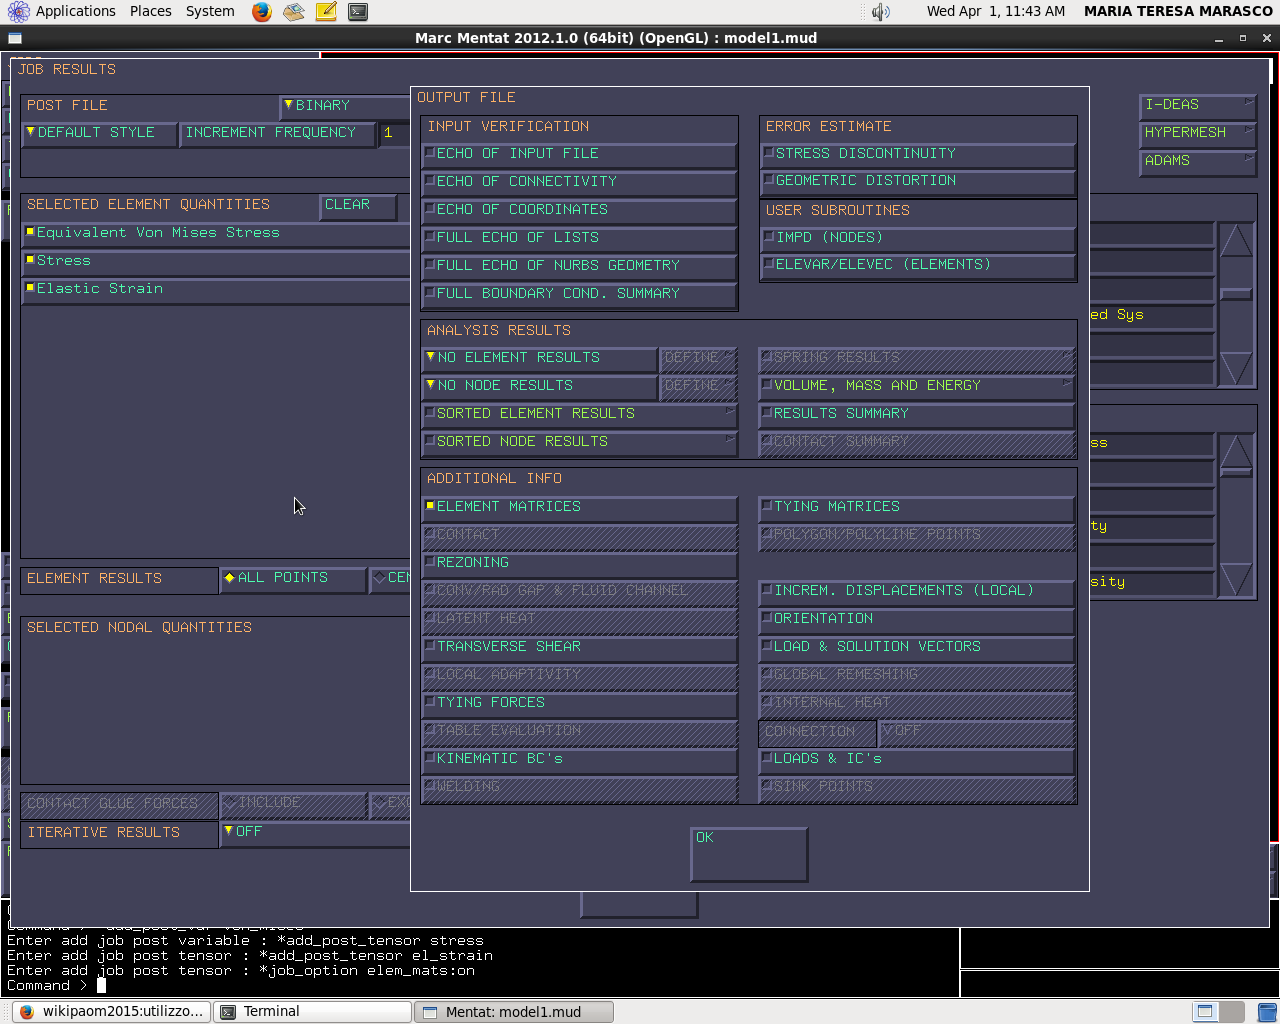This screenshot has width=1280, height=1024.
Task: Click Increment Frequency button
Action: [x=277, y=134]
